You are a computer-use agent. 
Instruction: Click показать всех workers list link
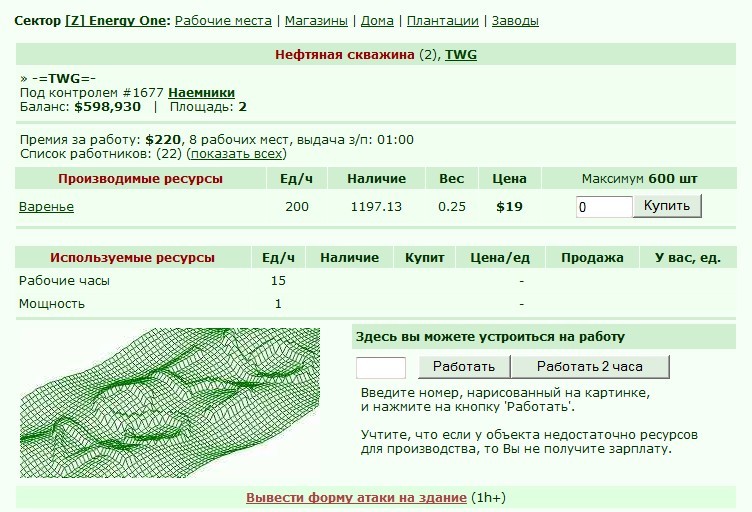pyautogui.click(x=236, y=154)
